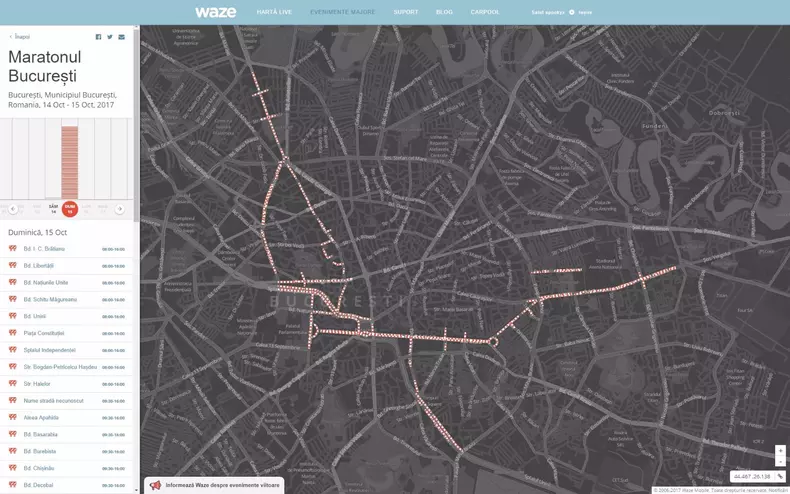The height and width of the screenshot is (494, 790).
Task: Share event on Facebook
Action: pos(98,36)
